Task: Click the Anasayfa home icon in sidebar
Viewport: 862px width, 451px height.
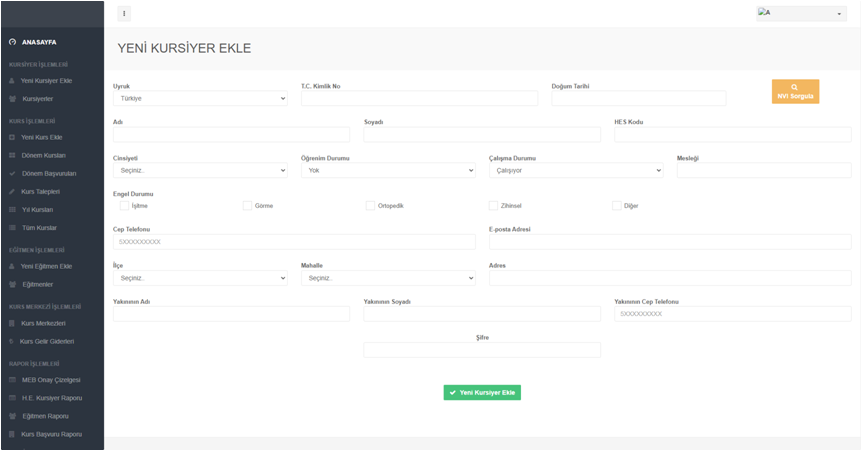Action: (x=12, y=42)
